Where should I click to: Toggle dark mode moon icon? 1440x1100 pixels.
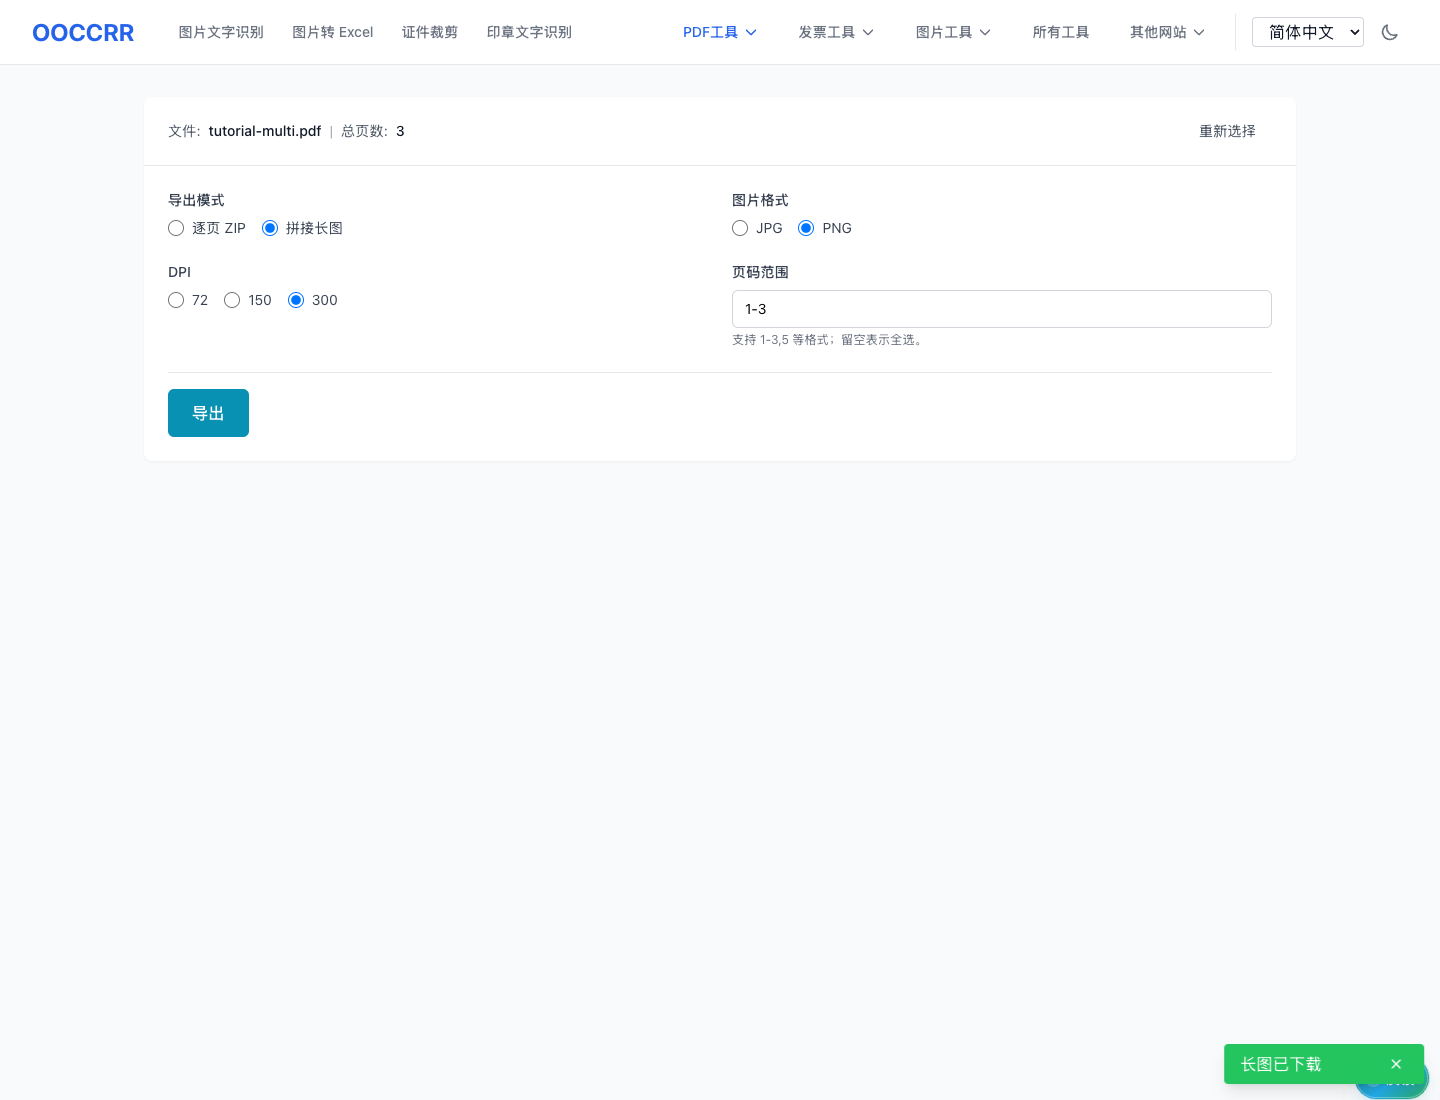point(1389,32)
